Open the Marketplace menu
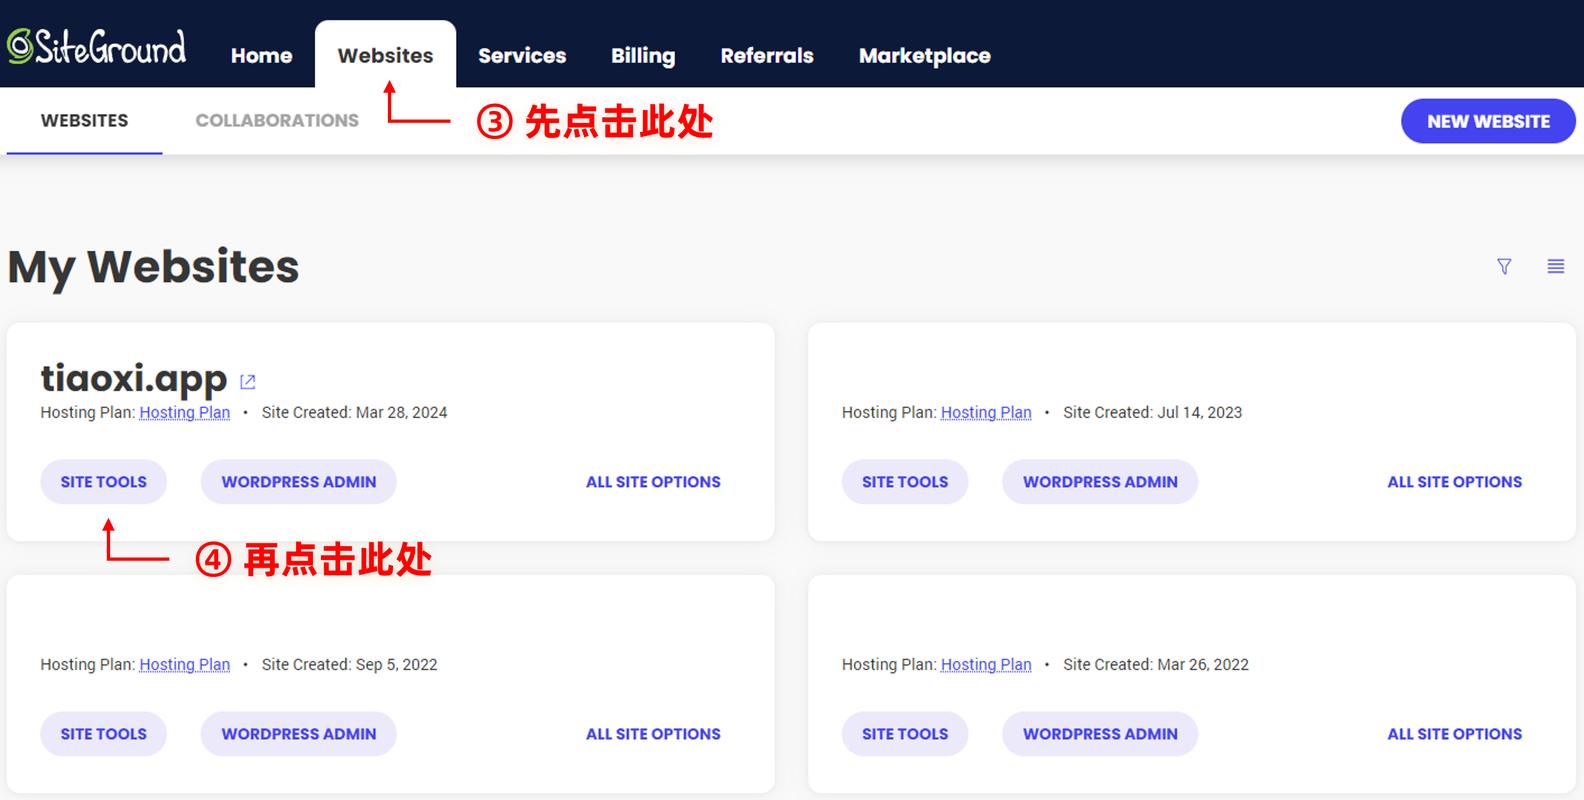The image size is (1584, 800). click(925, 56)
